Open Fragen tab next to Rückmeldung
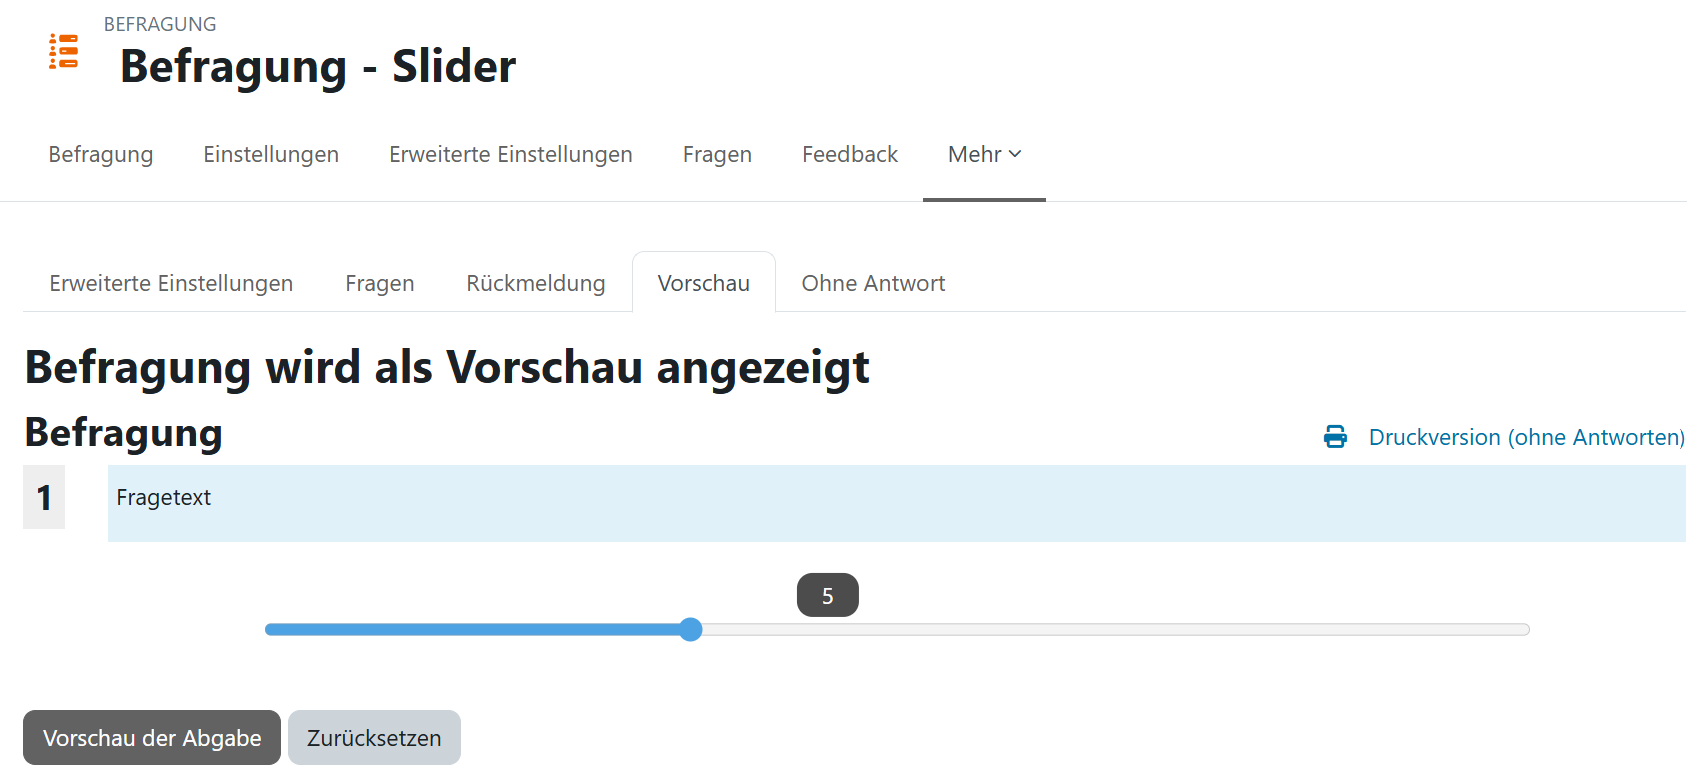1687x771 pixels. 379,284
